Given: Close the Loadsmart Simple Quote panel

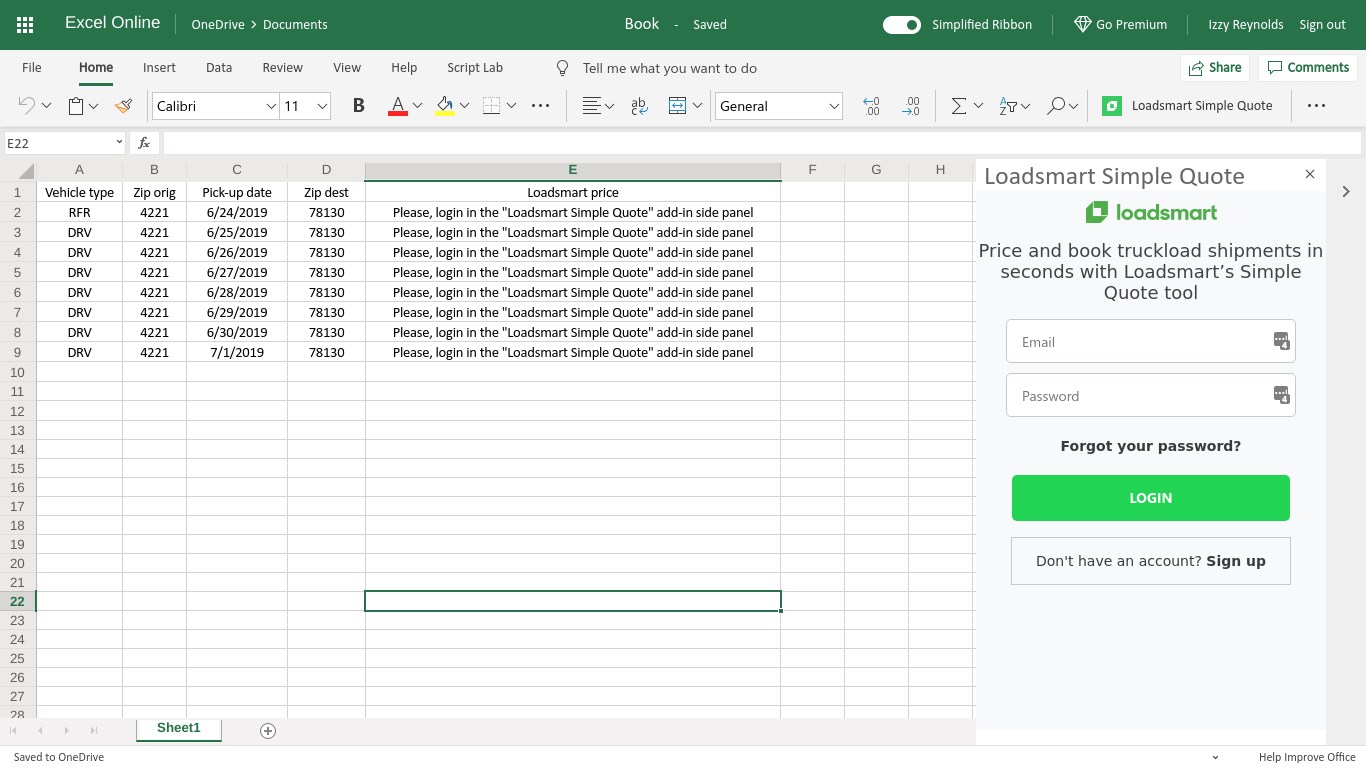Looking at the screenshot, I should click(1310, 174).
